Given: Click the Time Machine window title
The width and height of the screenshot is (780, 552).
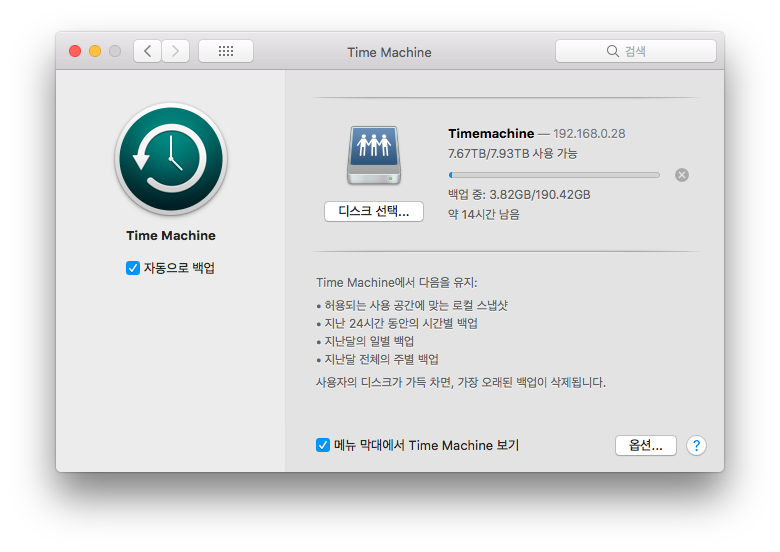Looking at the screenshot, I should [389, 52].
